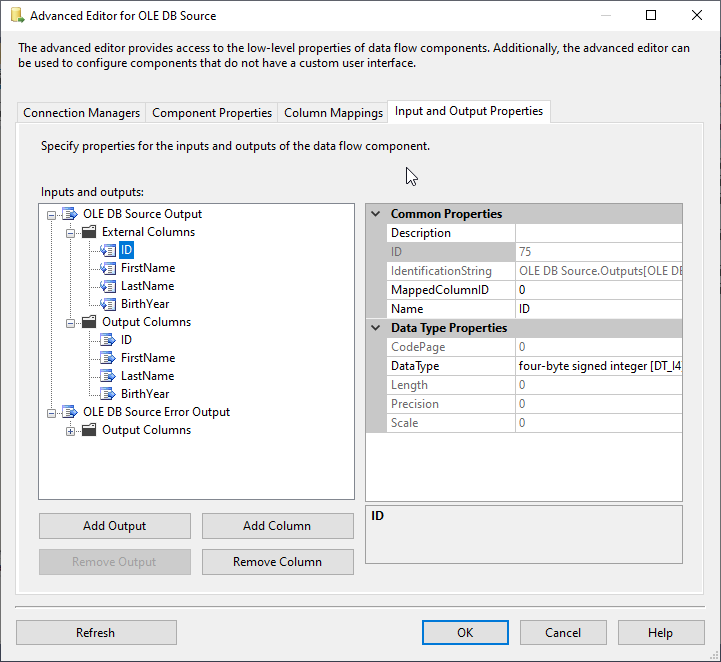721x662 pixels.
Task: Collapse the External Columns node
Action: [x=71, y=232]
